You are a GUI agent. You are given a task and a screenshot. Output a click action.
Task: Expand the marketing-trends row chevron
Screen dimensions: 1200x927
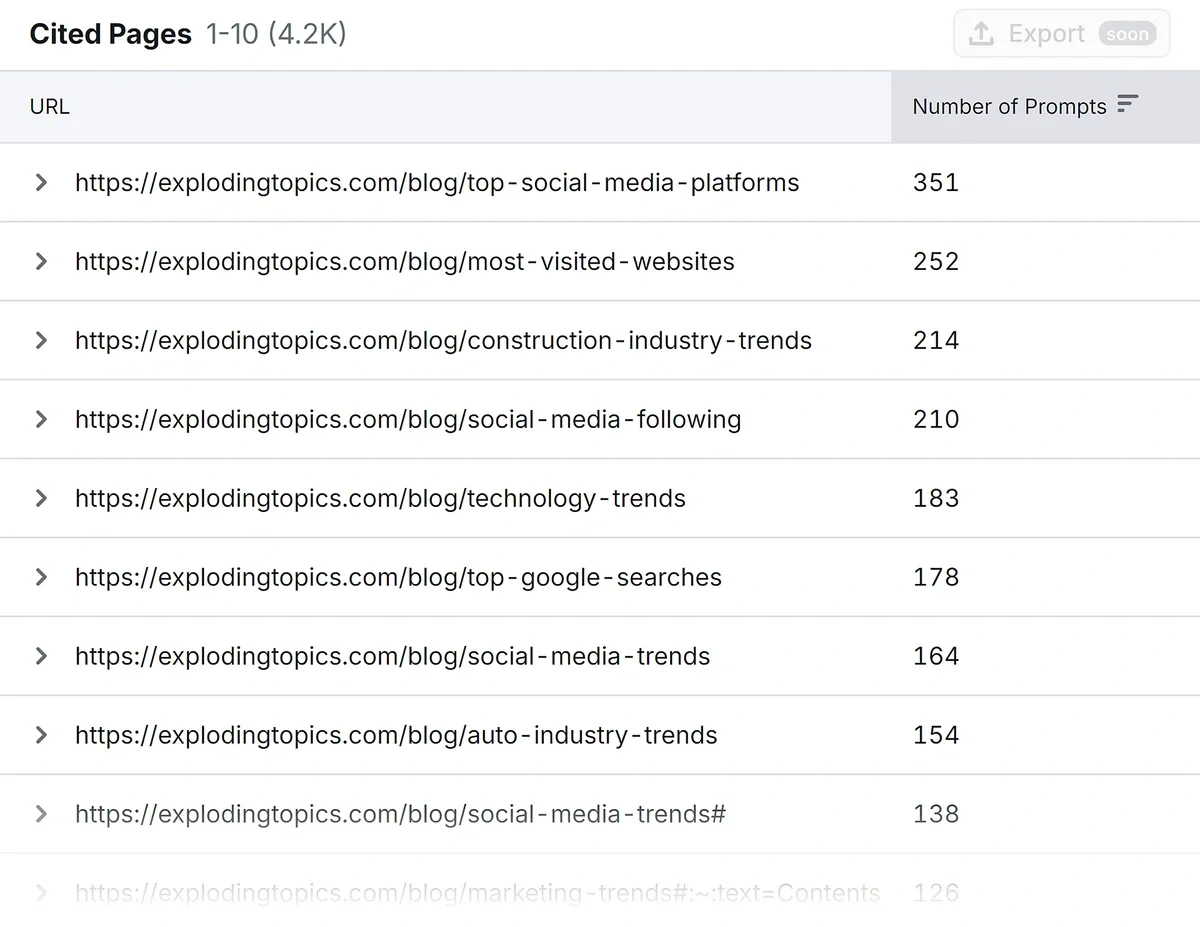click(40, 893)
